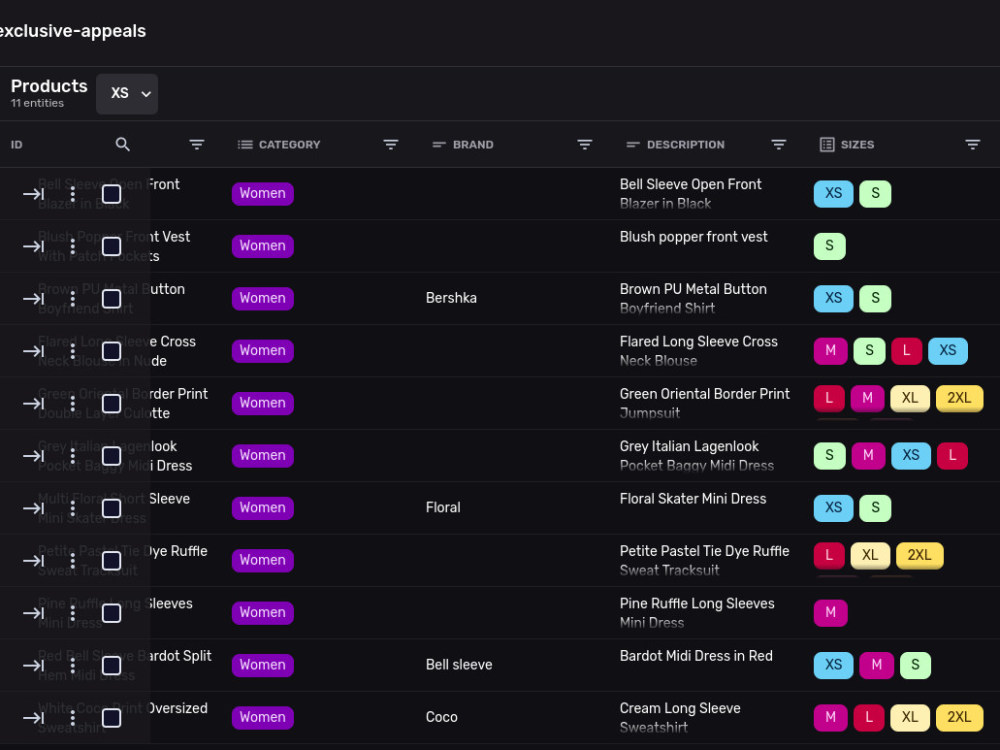
Task: Open Petite Pastel Tie Dye row arrow
Action: click(x=33, y=561)
